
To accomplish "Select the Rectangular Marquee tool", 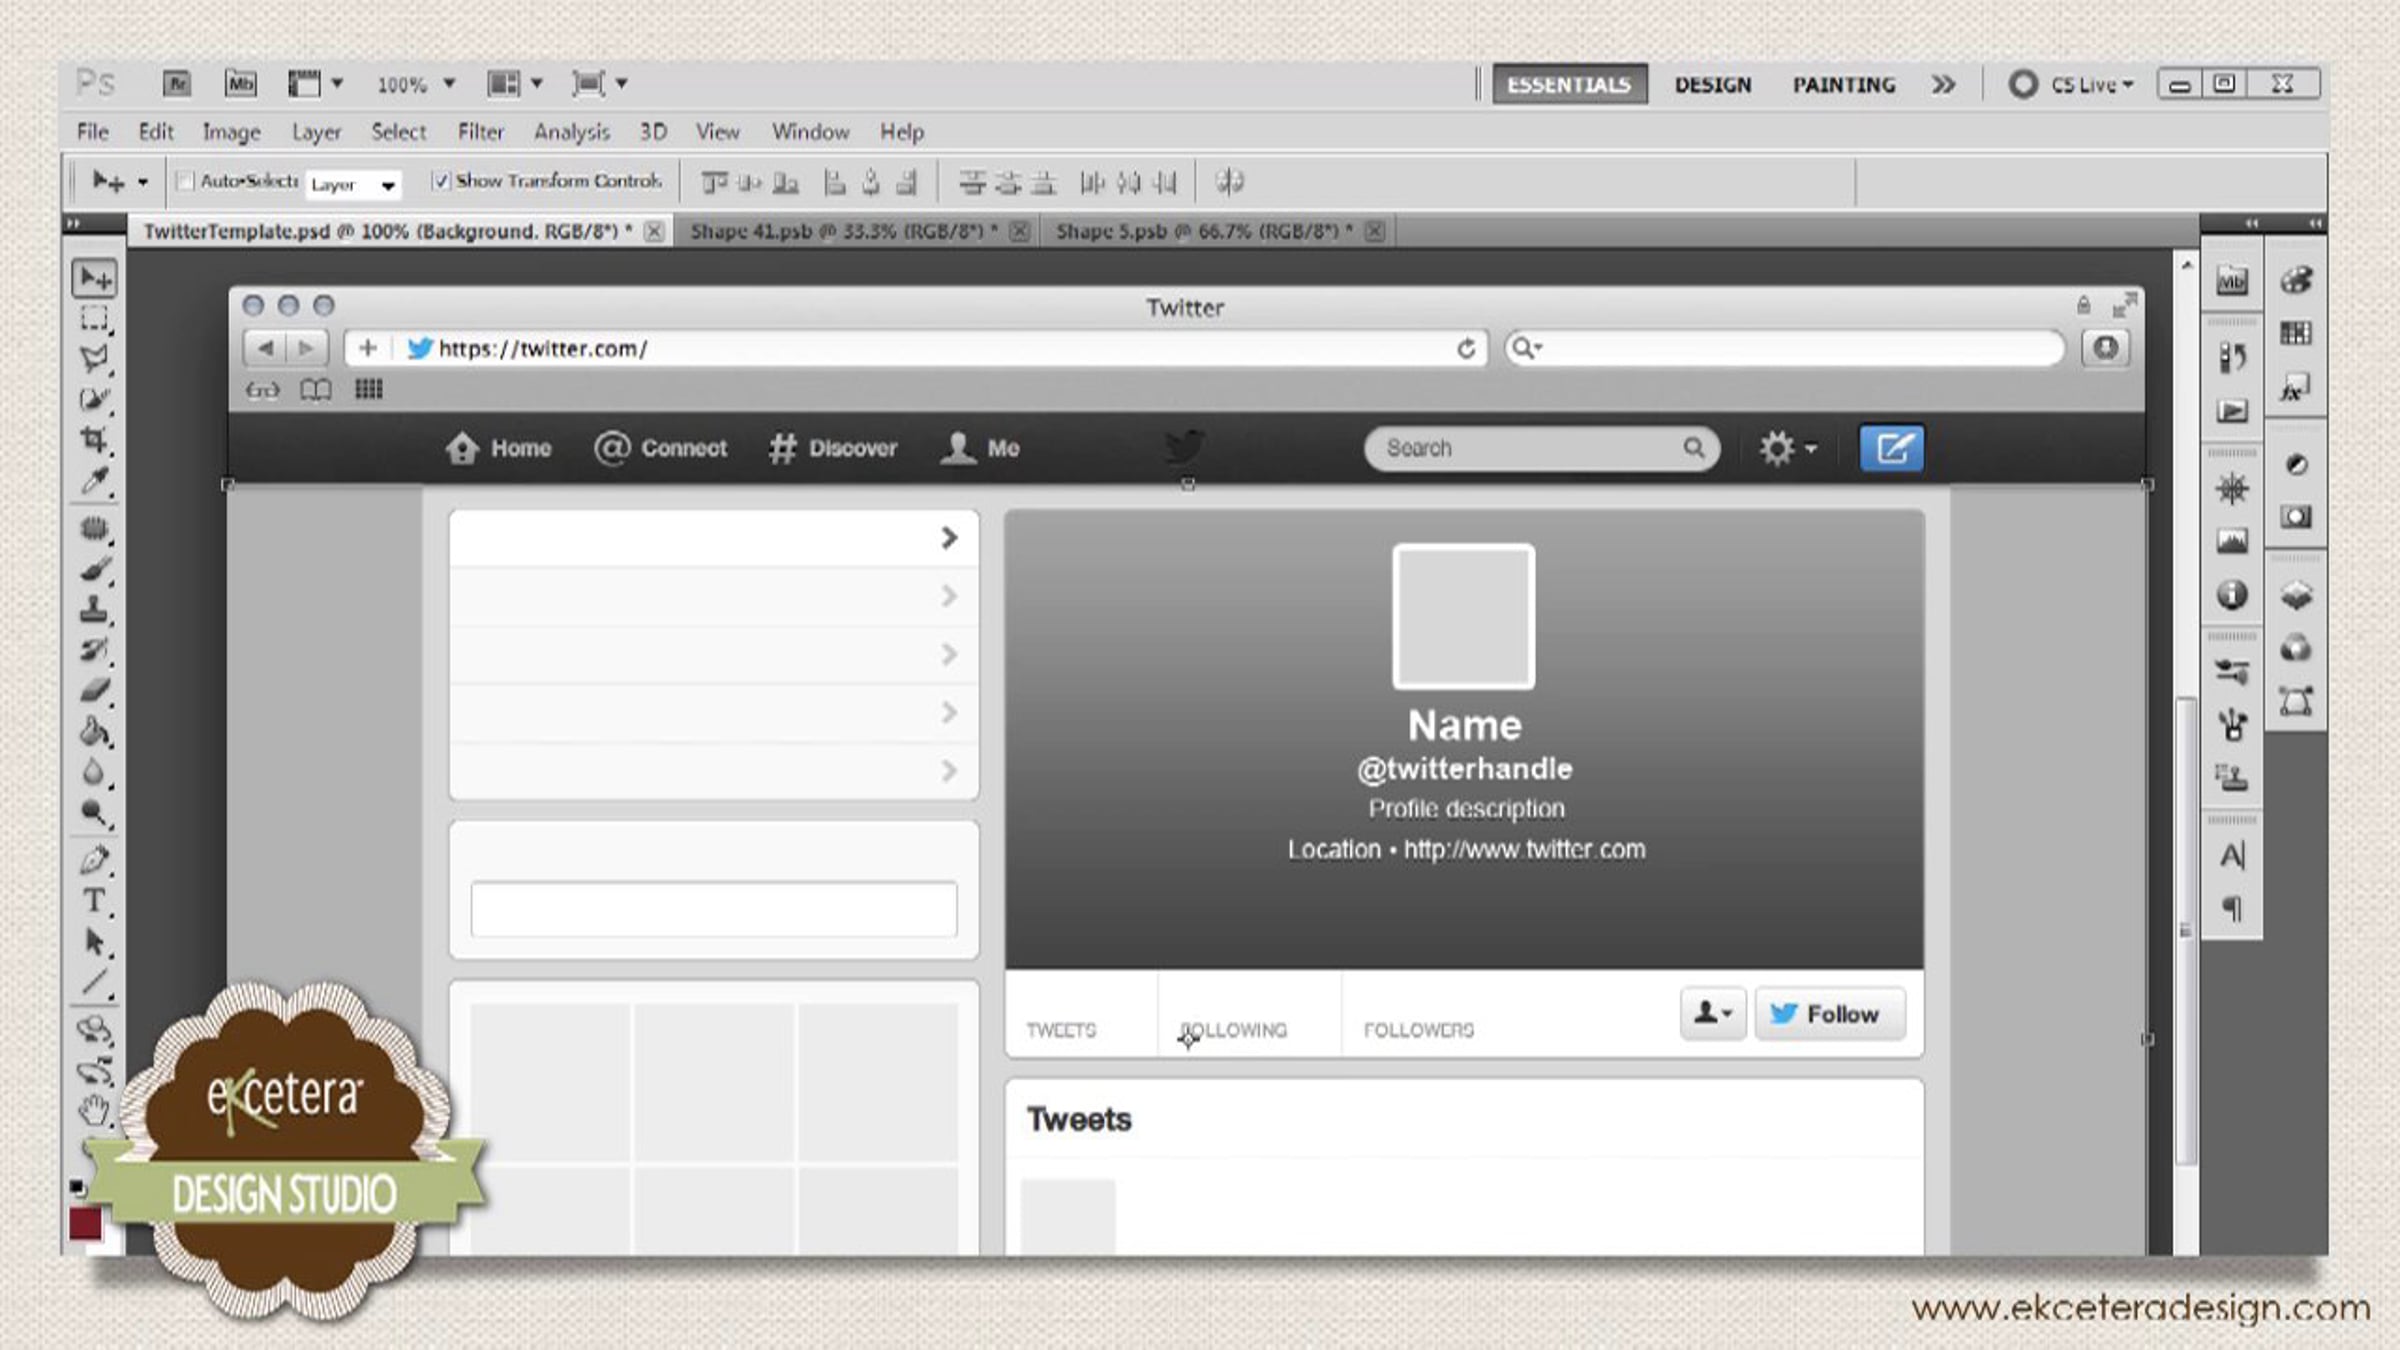I will (94, 319).
